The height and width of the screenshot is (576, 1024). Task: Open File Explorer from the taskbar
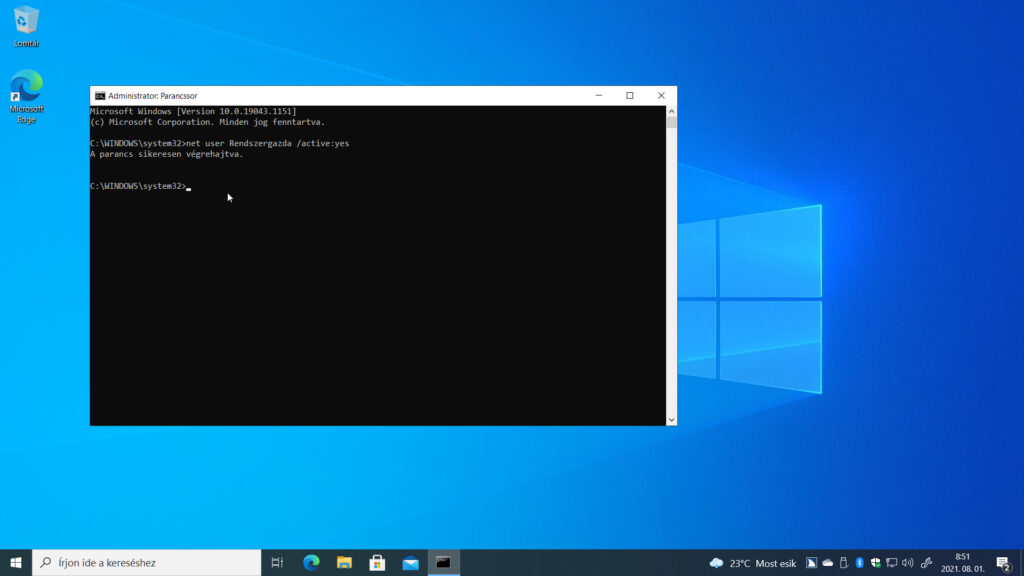pyautogui.click(x=344, y=562)
